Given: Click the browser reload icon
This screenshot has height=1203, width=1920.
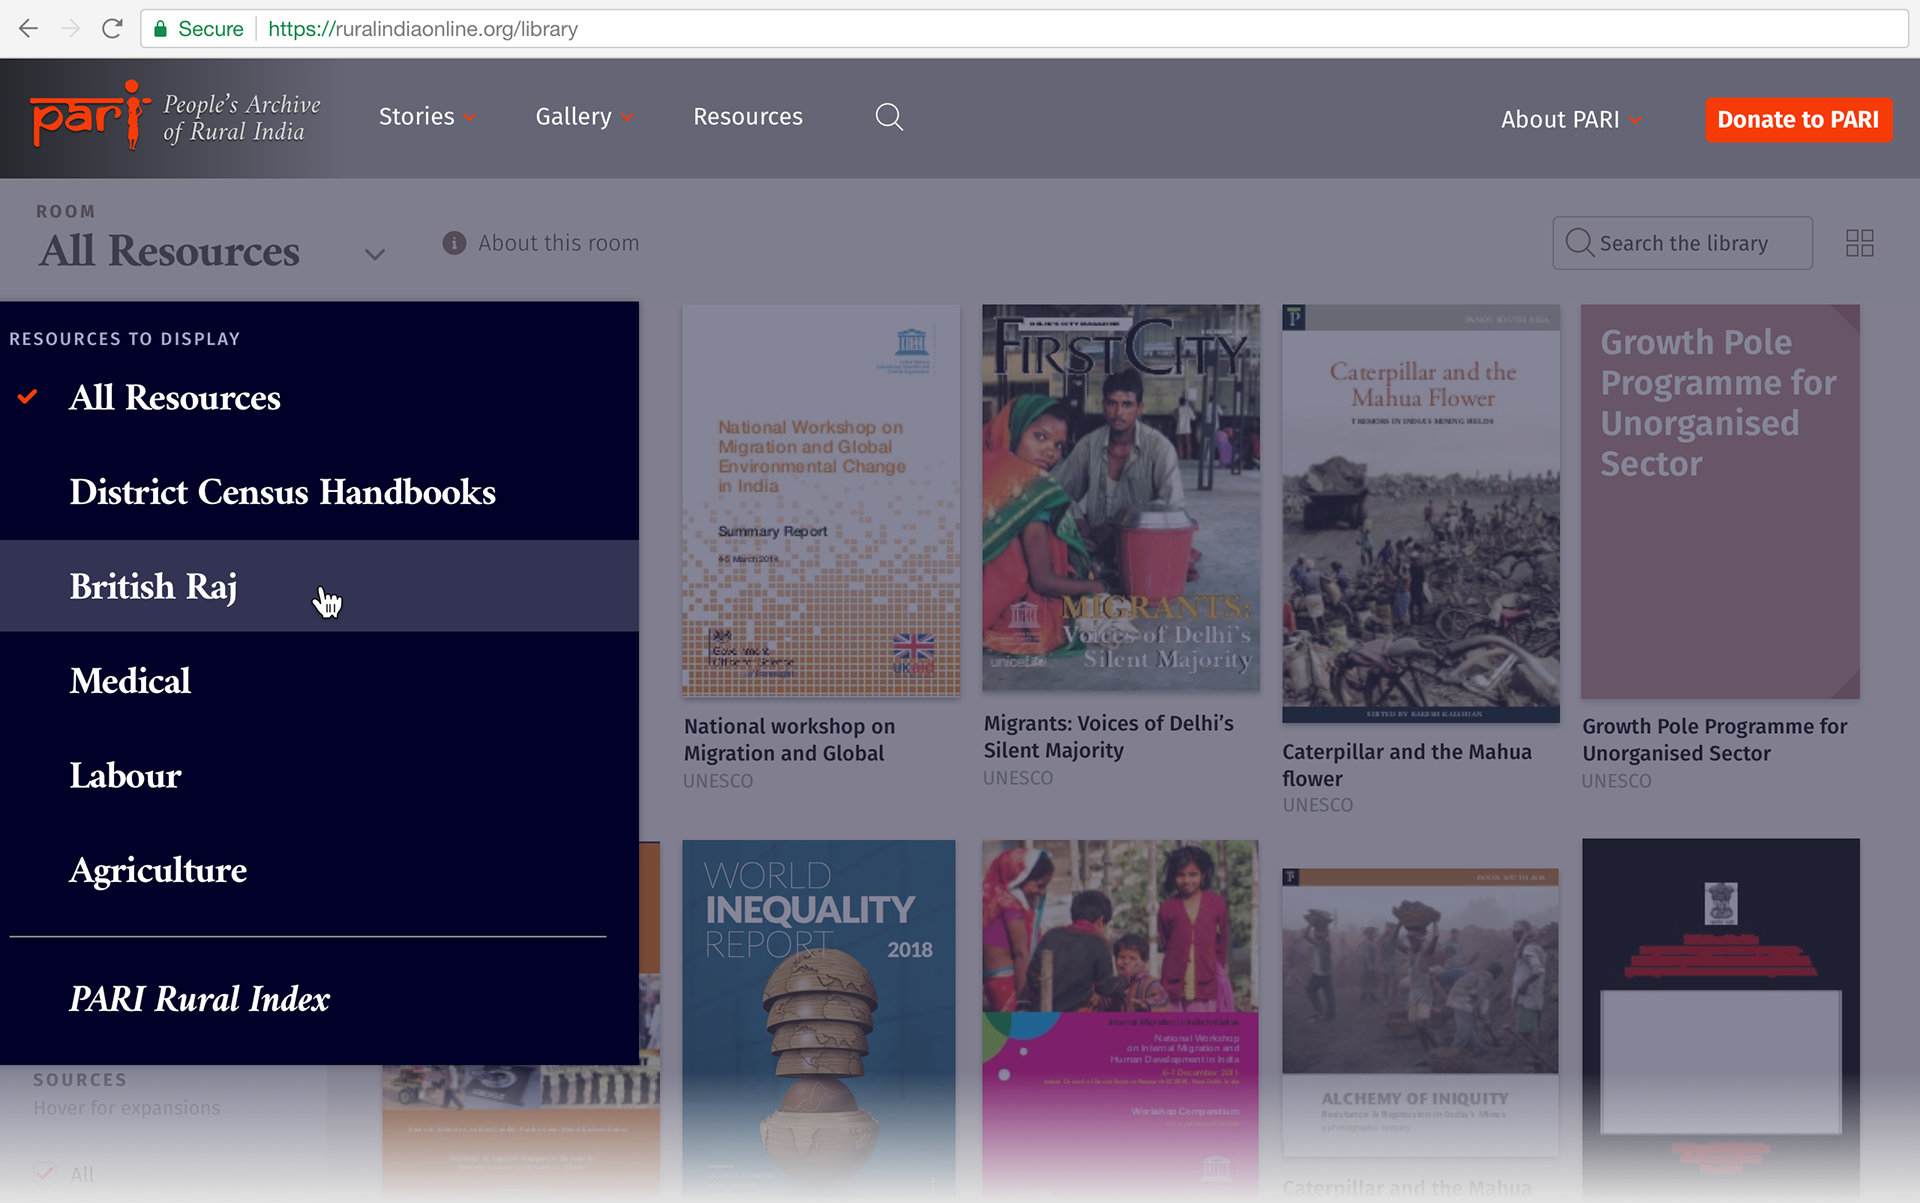Looking at the screenshot, I should coord(112,29).
